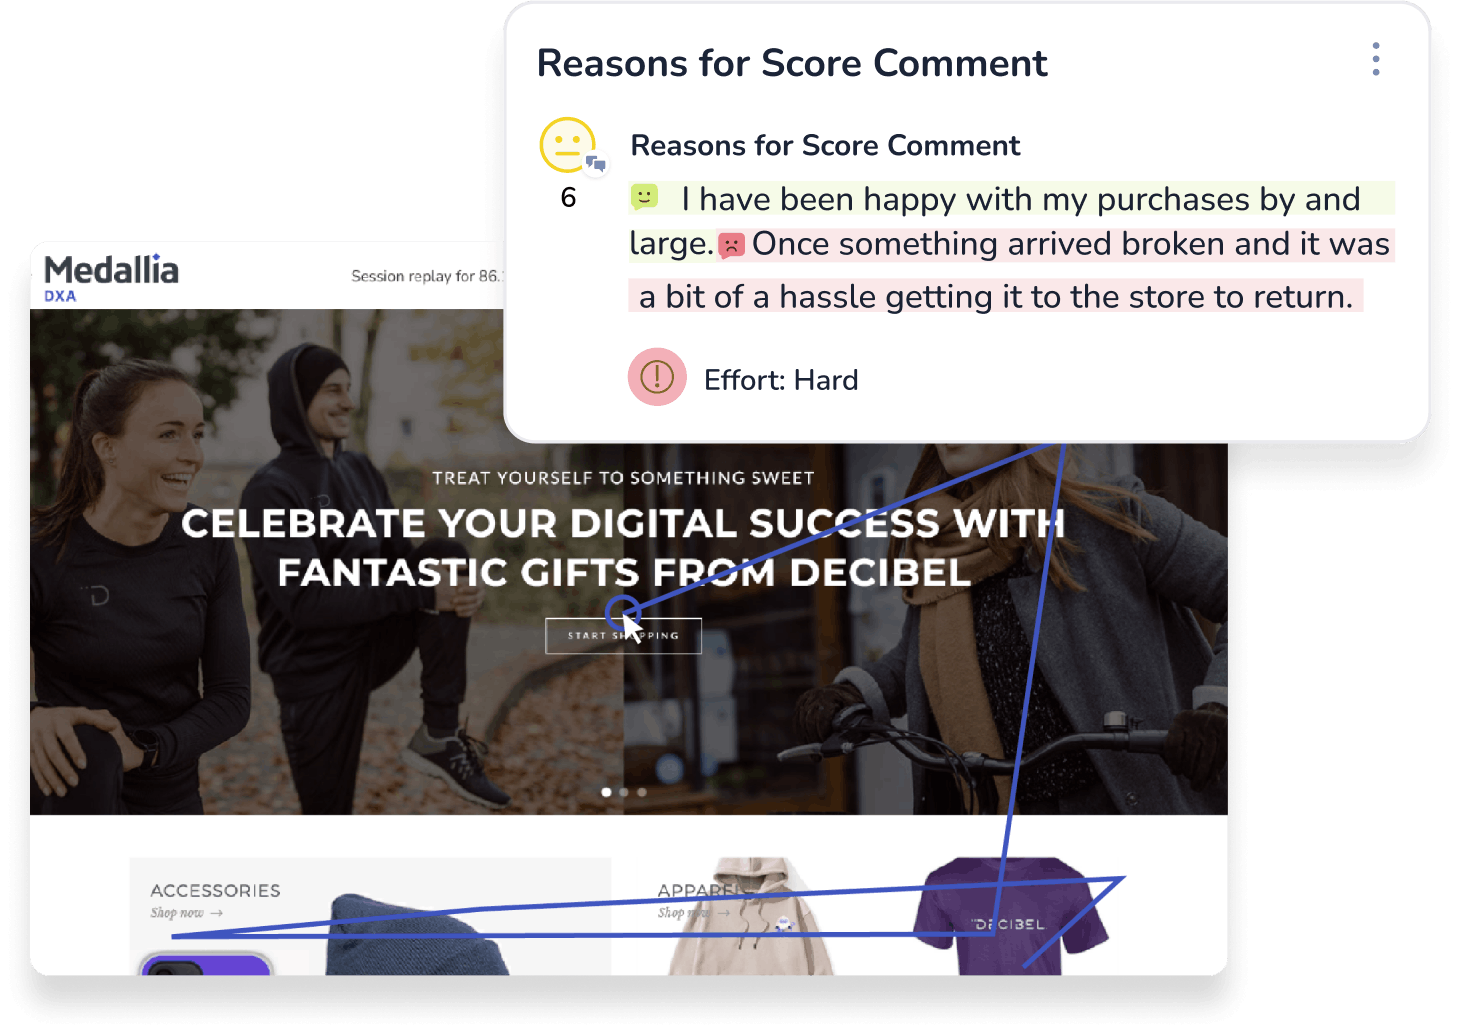Select the third carousel dot
This screenshot has height=1034, width=1460.
click(x=642, y=792)
